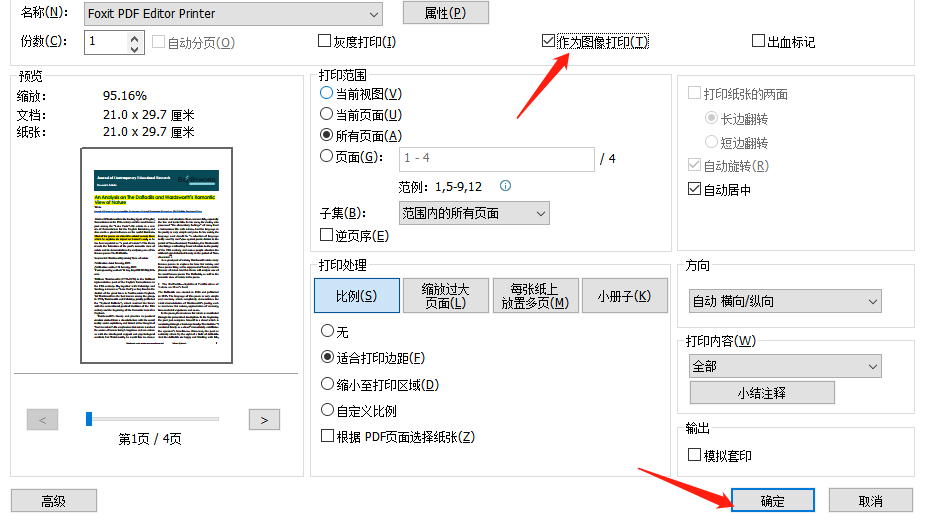Choose 自定义比例 custom scale option

[x=327, y=410]
